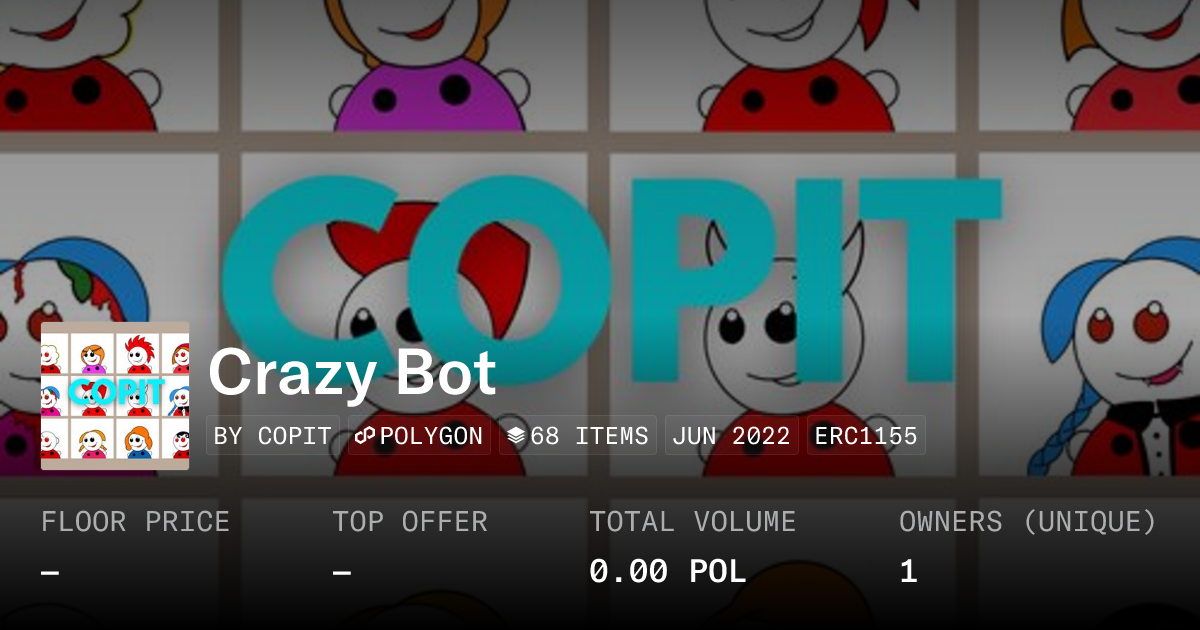This screenshot has height=630, width=1200.
Task: Click the ERC1155 token standard badge
Action: pos(866,436)
